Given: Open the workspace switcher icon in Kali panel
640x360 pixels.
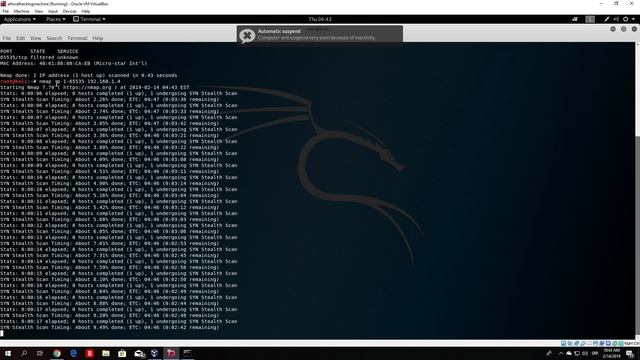Looking at the screenshot, I should click(x=590, y=19).
